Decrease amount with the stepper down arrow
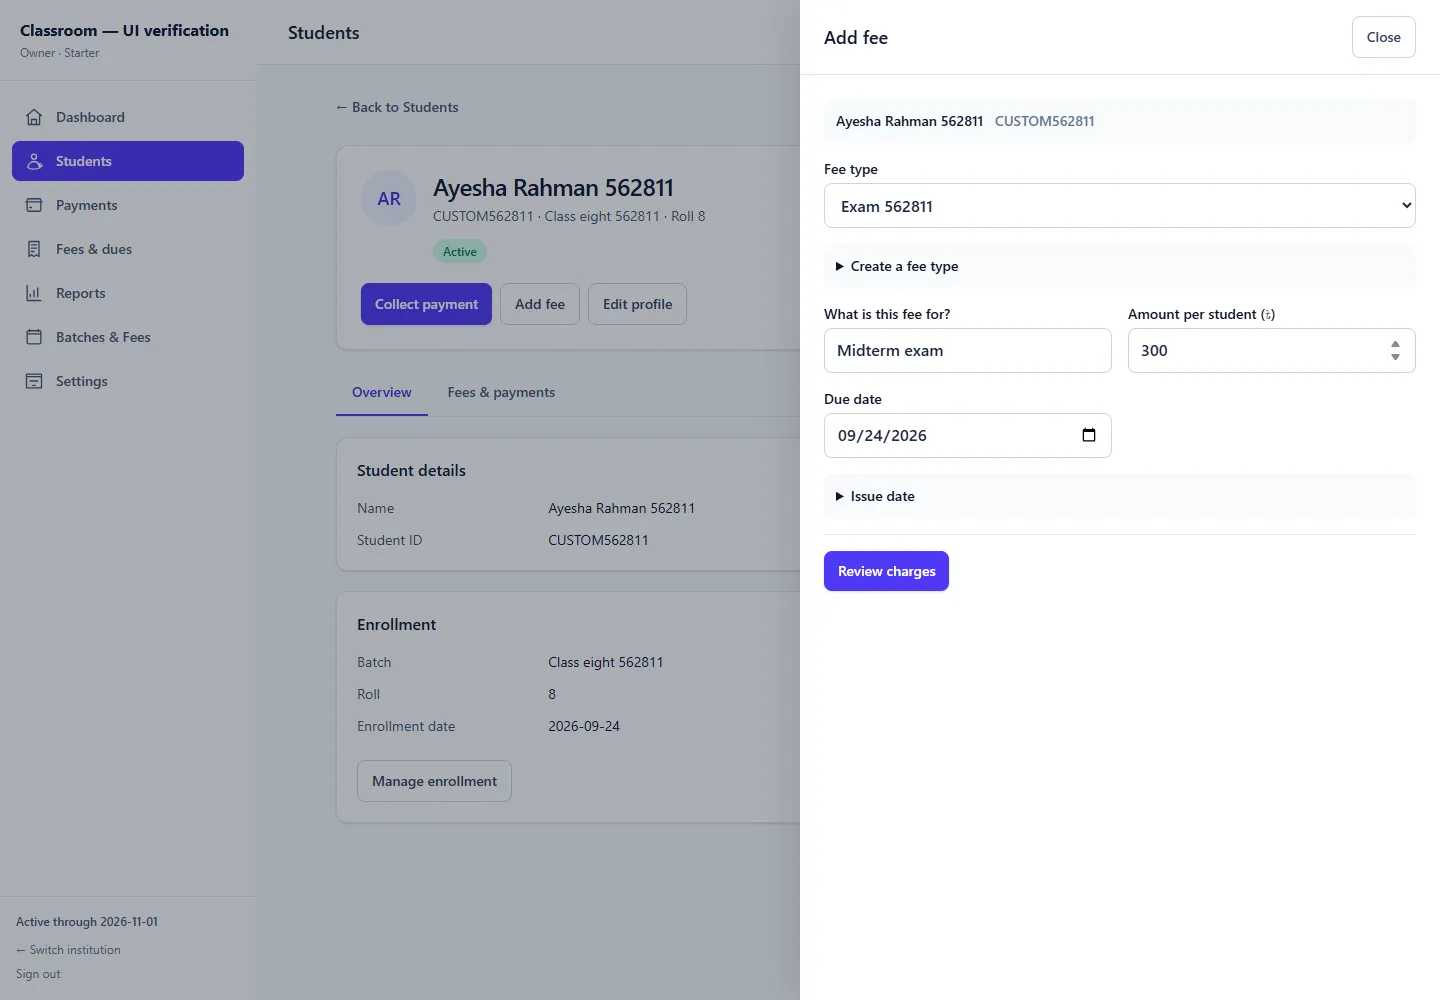Screen dimensions: 1440x1000 [x=1395, y=357]
